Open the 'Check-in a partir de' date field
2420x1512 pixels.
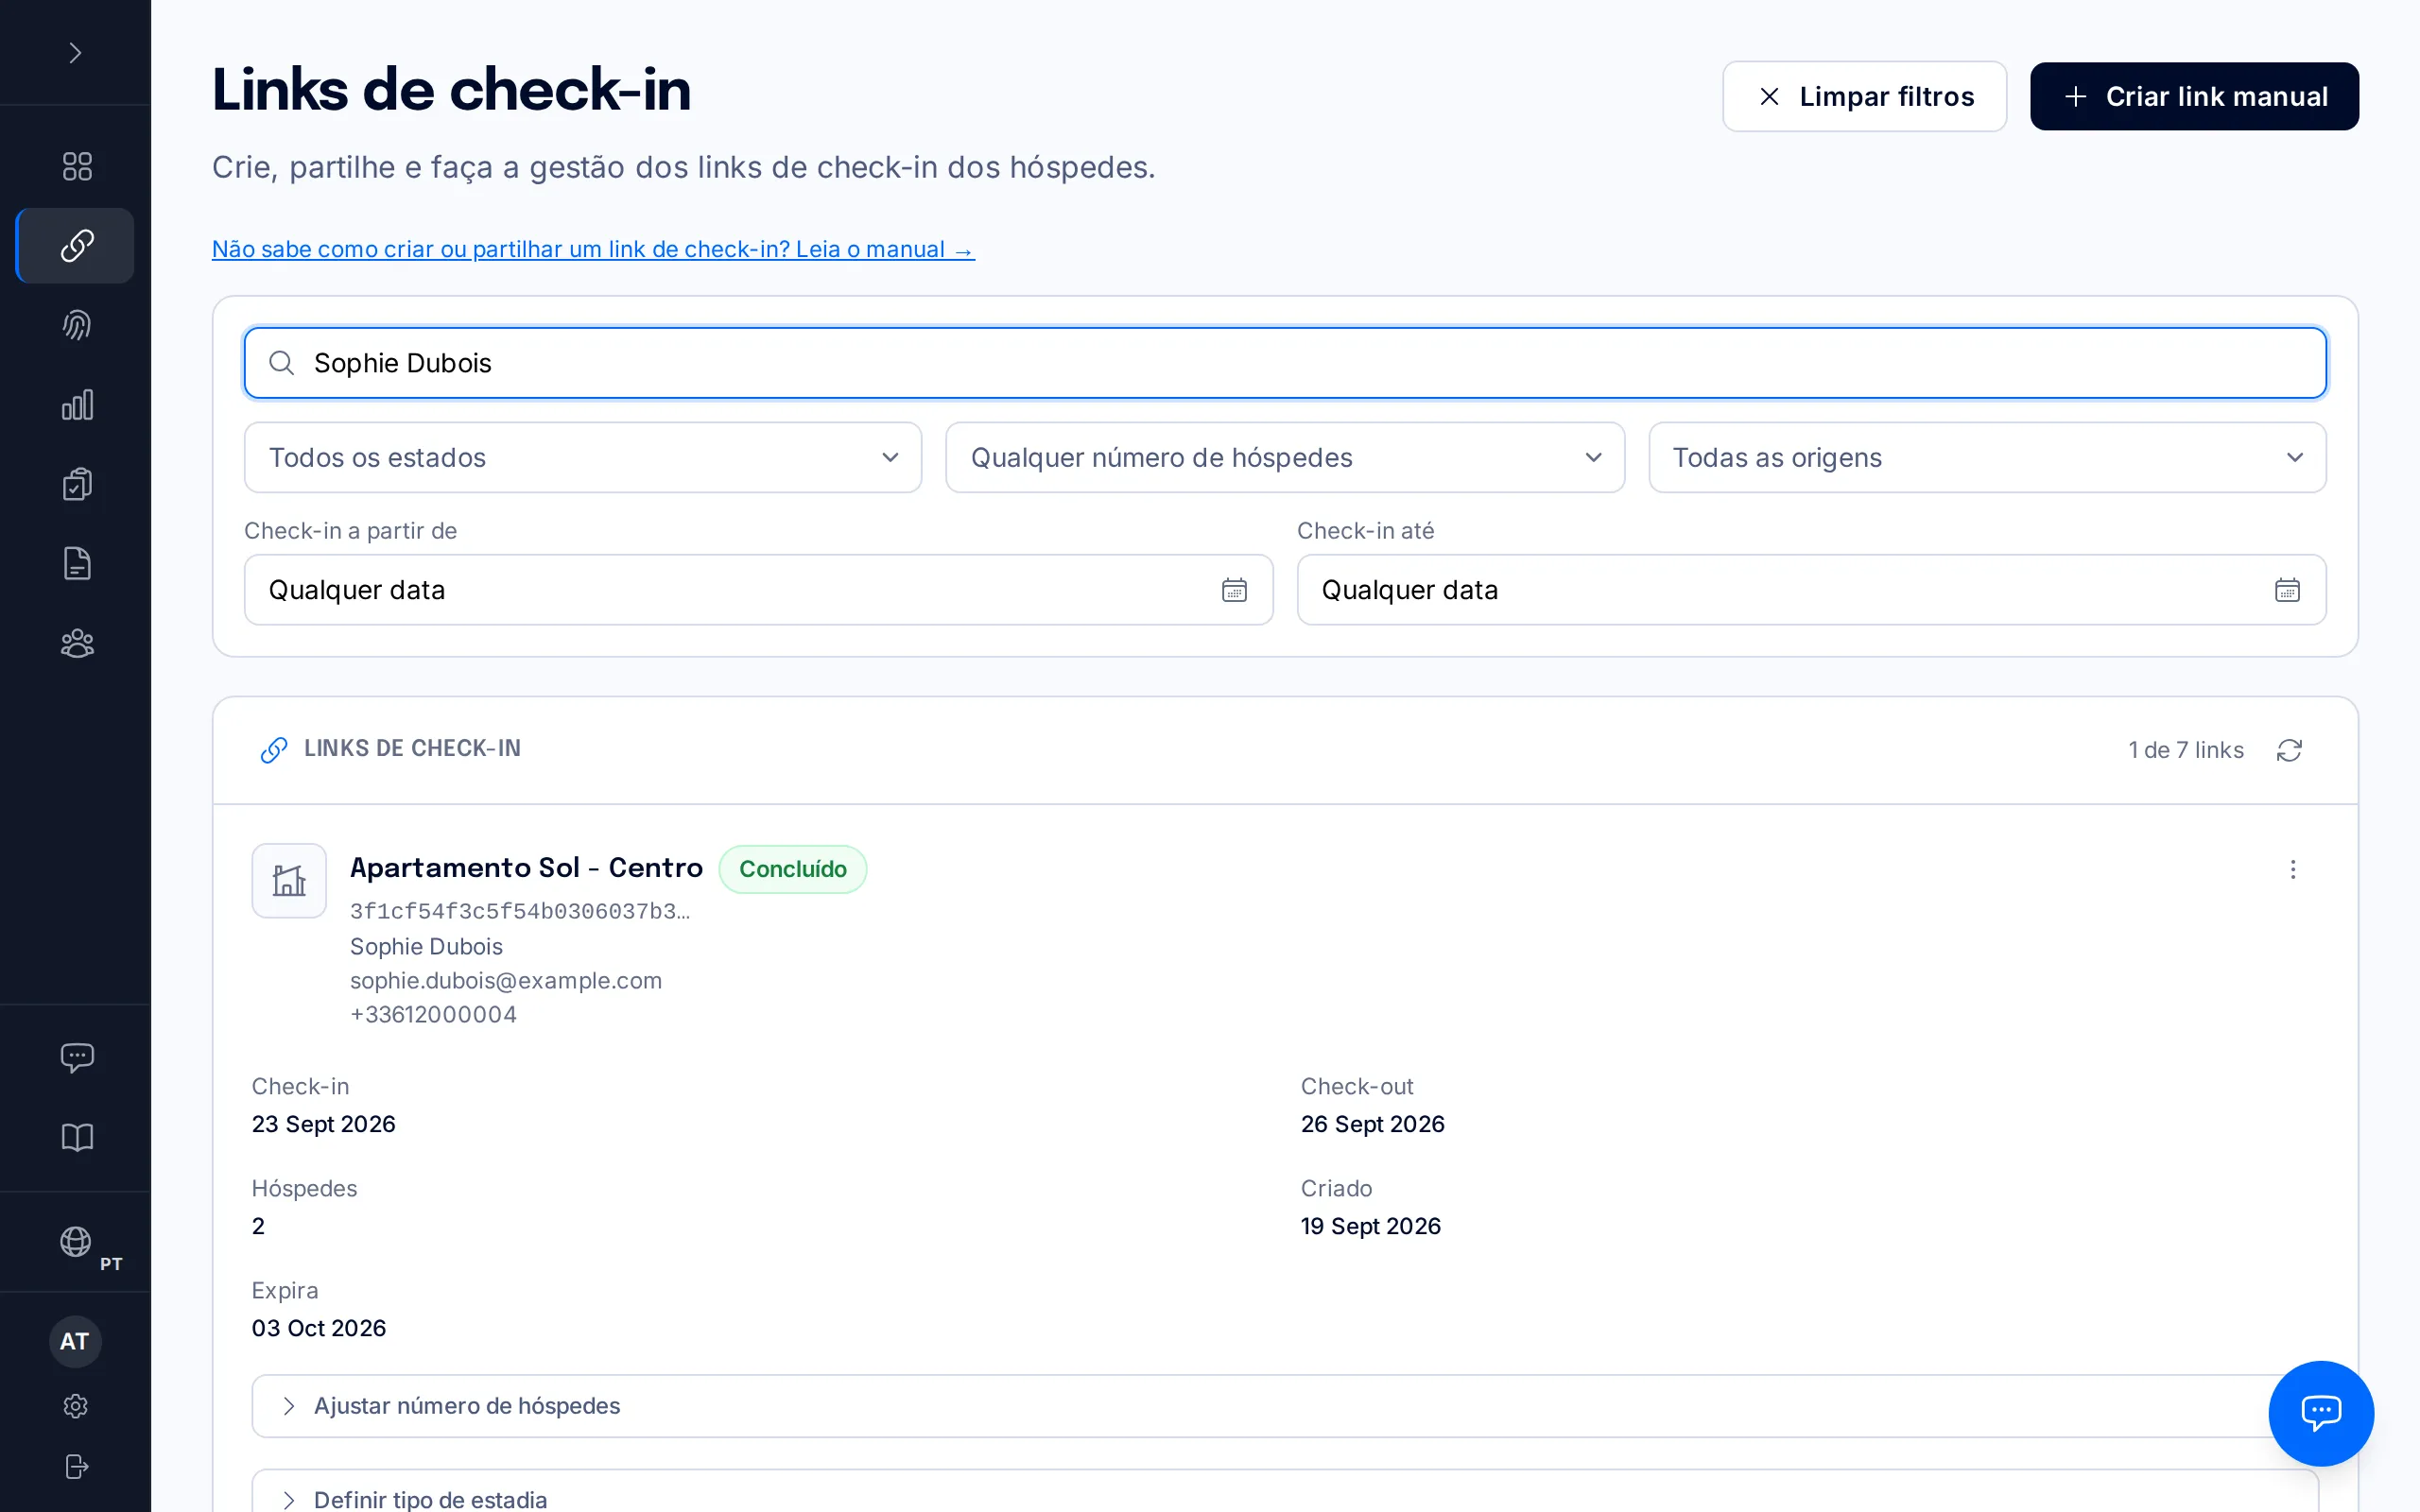click(x=758, y=590)
